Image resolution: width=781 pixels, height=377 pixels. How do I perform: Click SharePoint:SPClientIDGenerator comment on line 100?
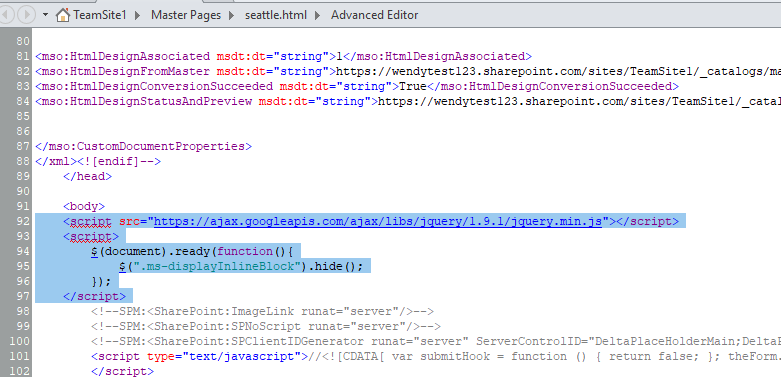click(x=436, y=342)
